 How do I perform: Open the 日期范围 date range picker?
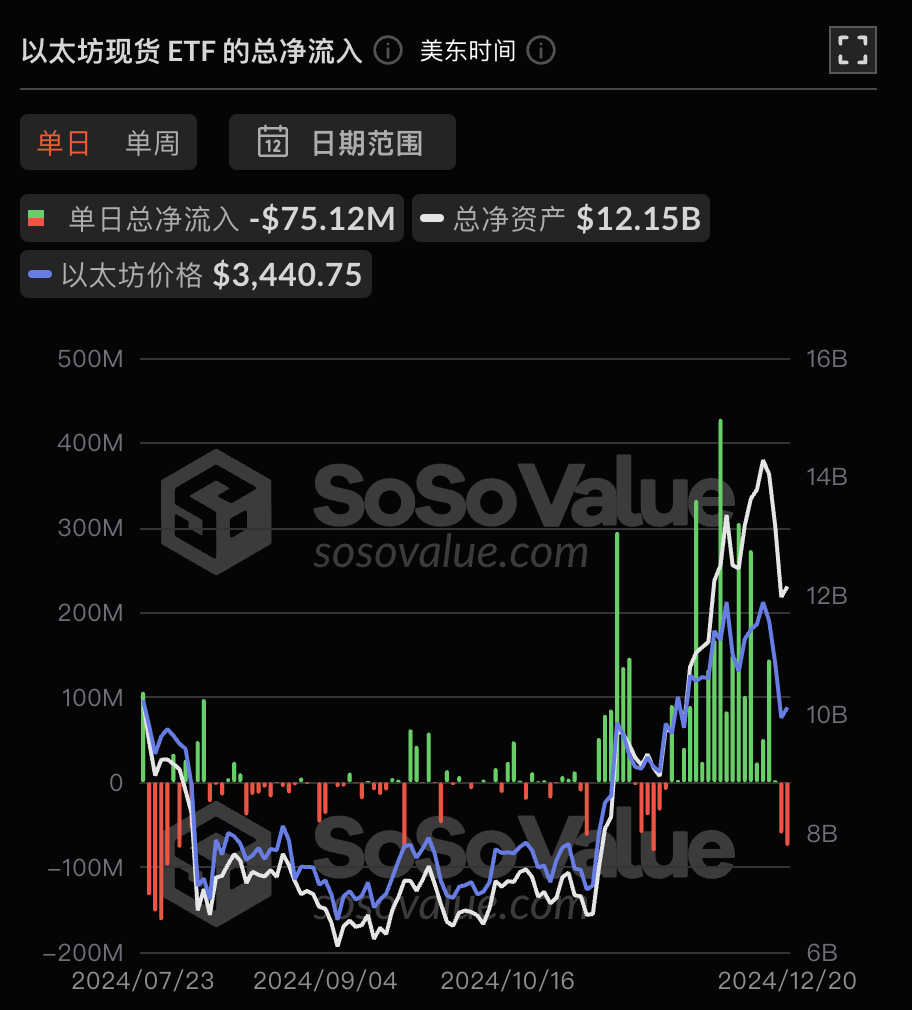coord(342,142)
